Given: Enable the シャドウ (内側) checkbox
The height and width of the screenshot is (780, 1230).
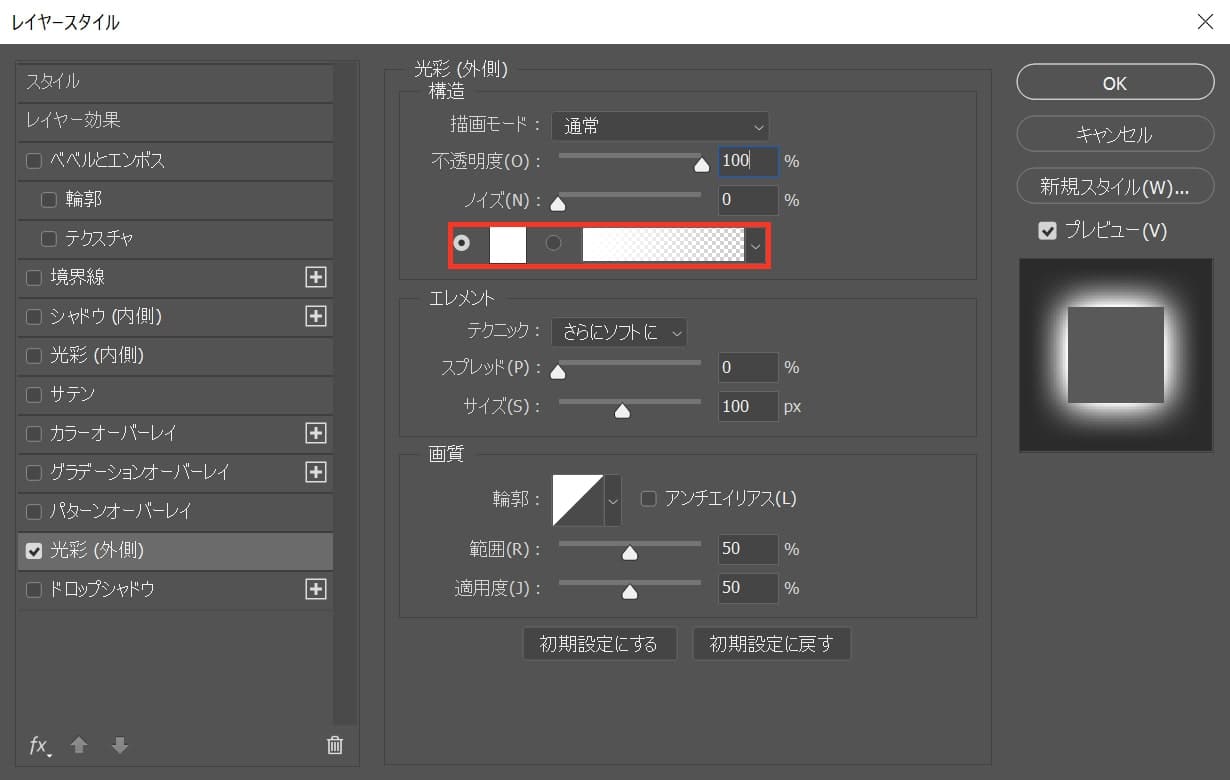Looking at the screenshot, I should click(34, 316).
